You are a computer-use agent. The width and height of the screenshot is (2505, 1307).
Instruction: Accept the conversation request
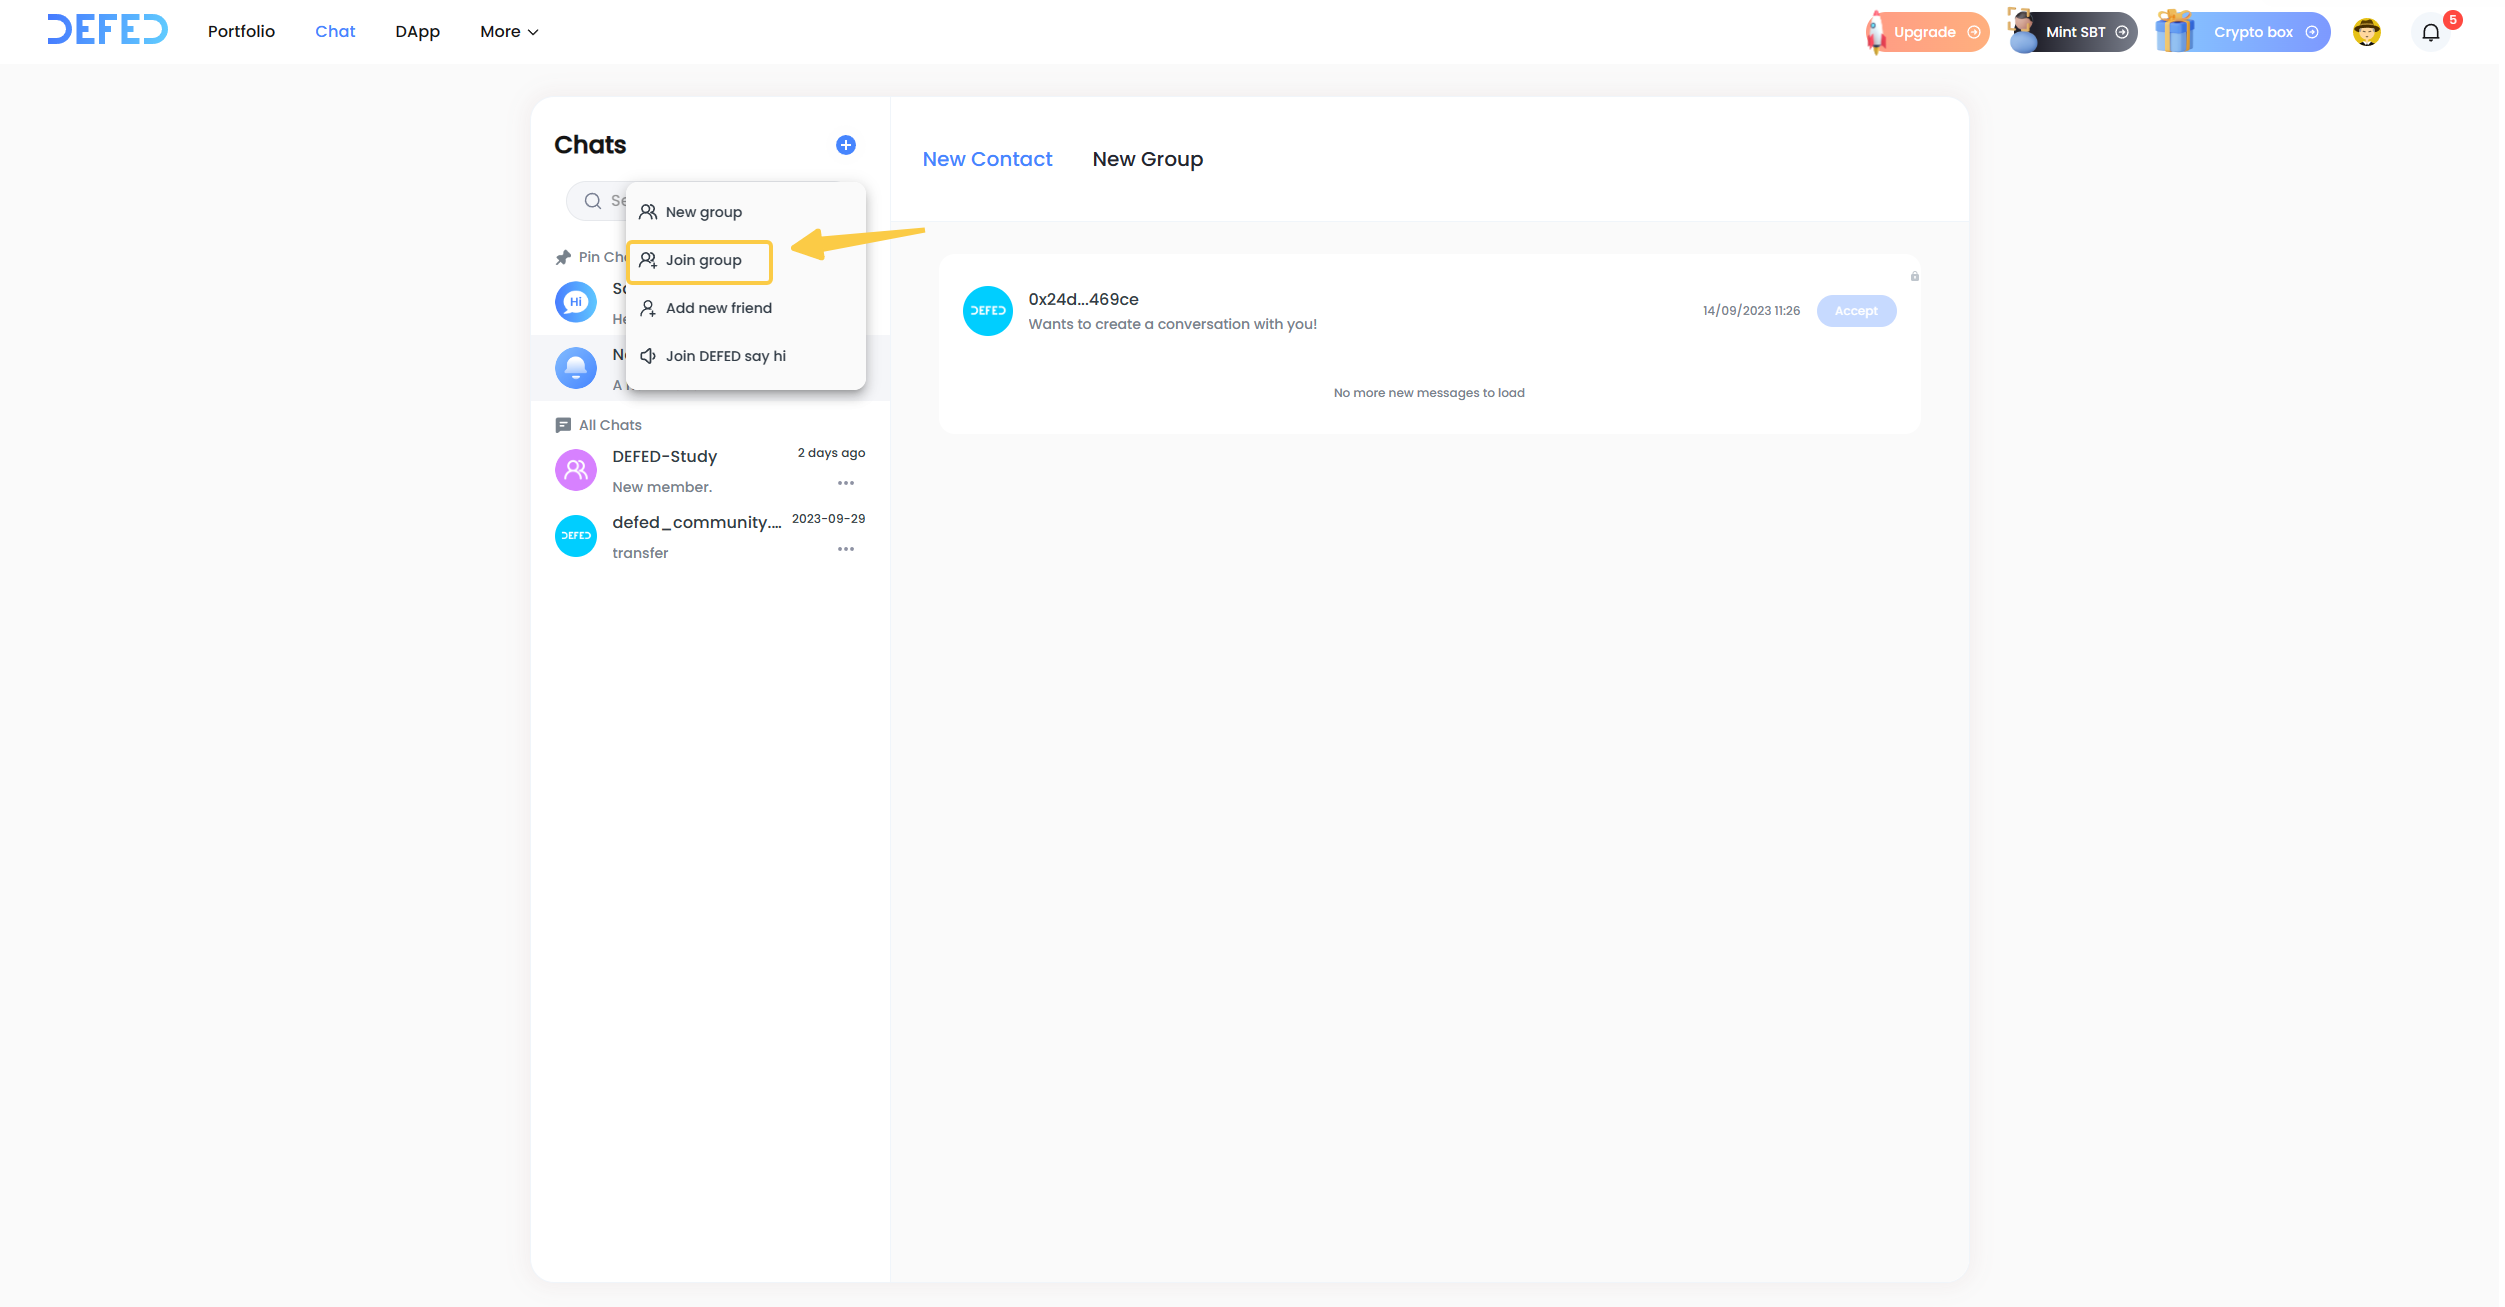[1855, 311]
